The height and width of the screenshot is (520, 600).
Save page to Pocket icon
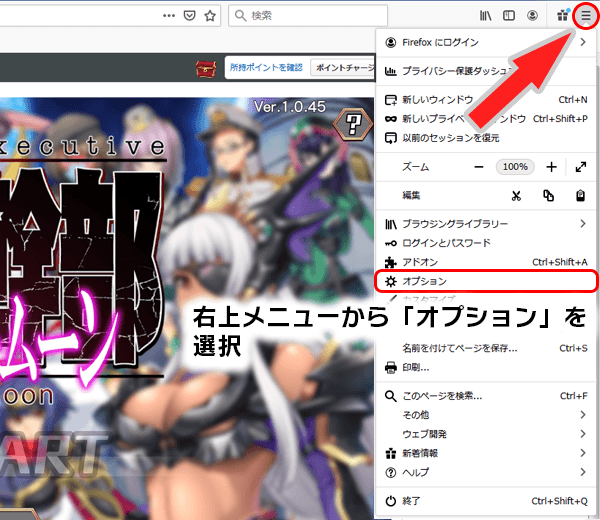pos(189,16)
